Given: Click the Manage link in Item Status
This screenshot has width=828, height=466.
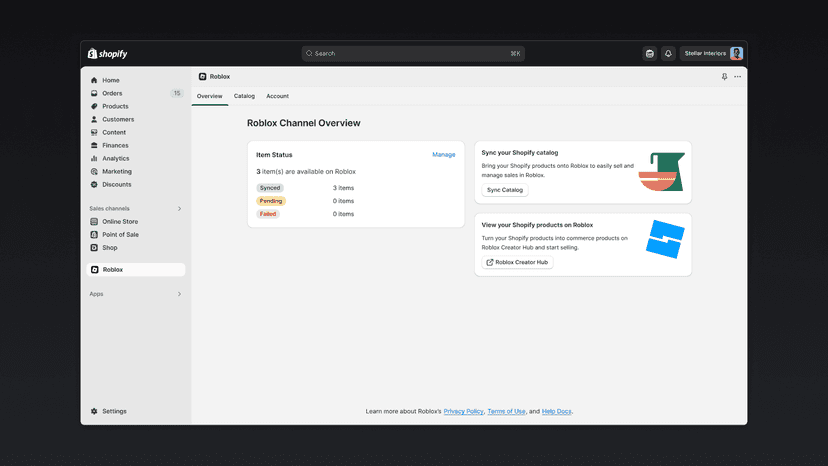Looking at the screenshot, I should [x=444, y=155].
